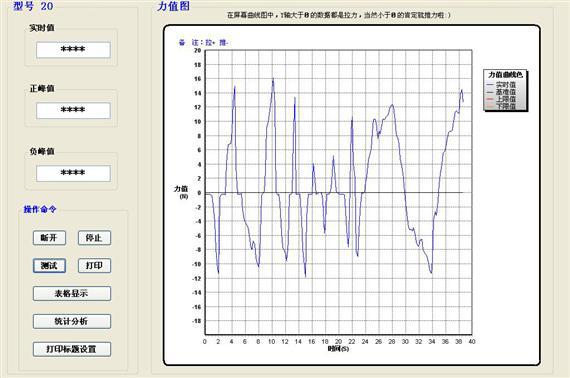The width and height of the screenshot is (570, 378).
Task: Click the 断开 disconnect button
Action: [x=49, y=238]
